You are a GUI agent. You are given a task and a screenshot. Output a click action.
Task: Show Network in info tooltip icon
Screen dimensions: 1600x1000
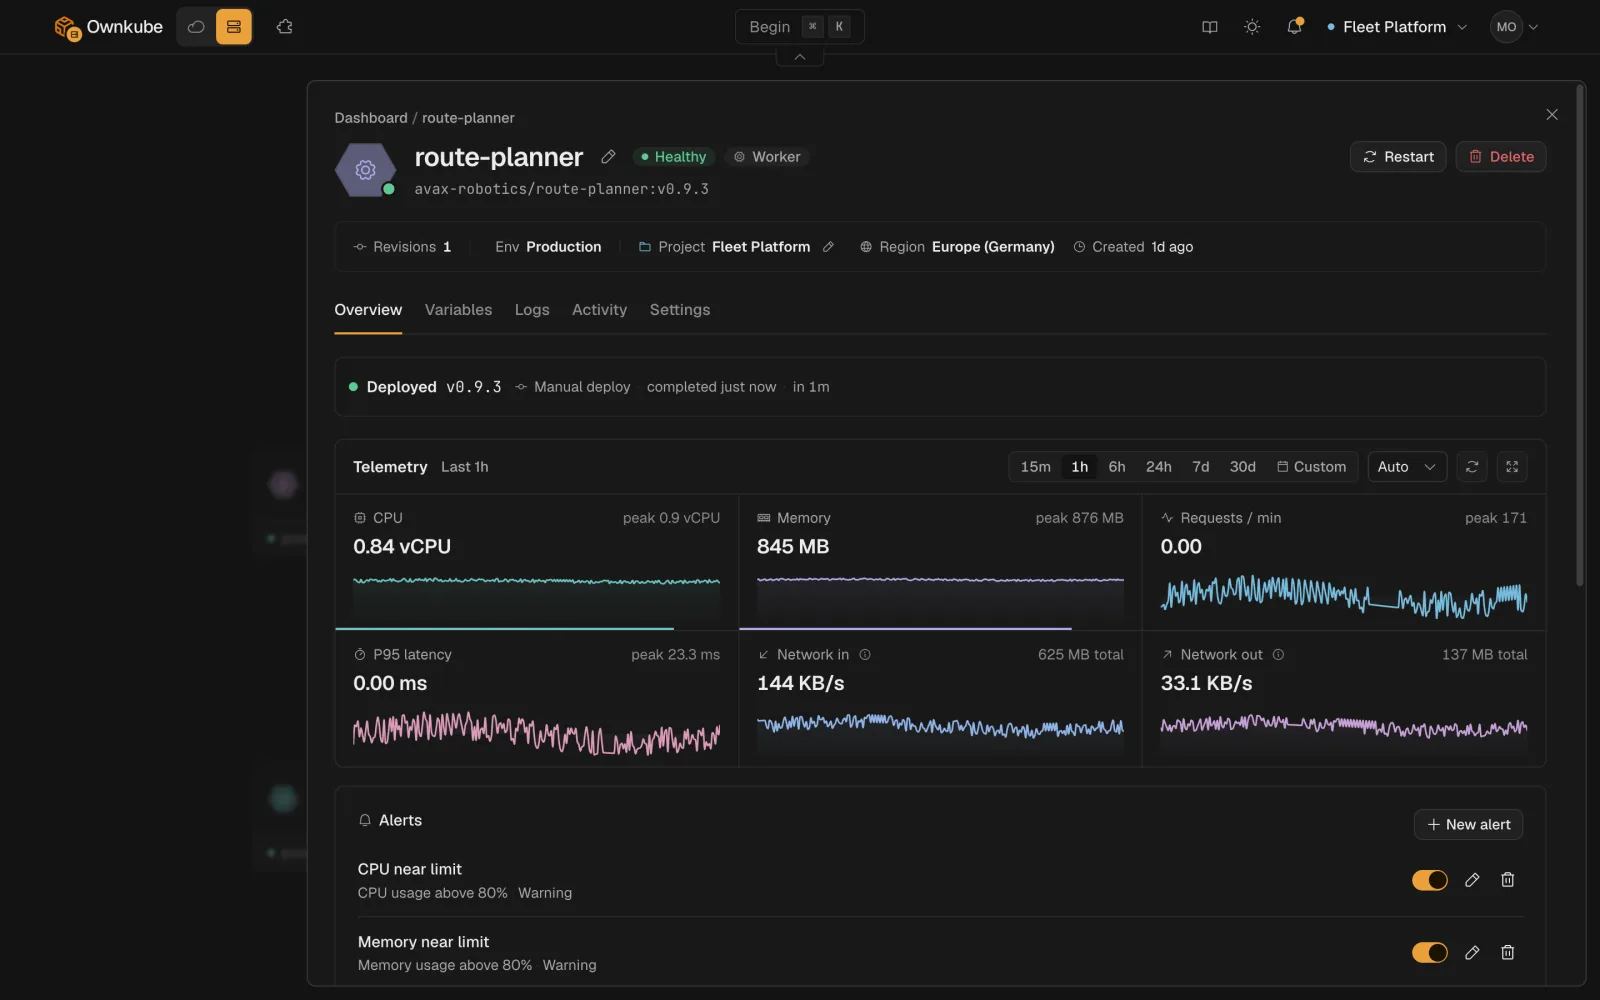tap(865, 655)
